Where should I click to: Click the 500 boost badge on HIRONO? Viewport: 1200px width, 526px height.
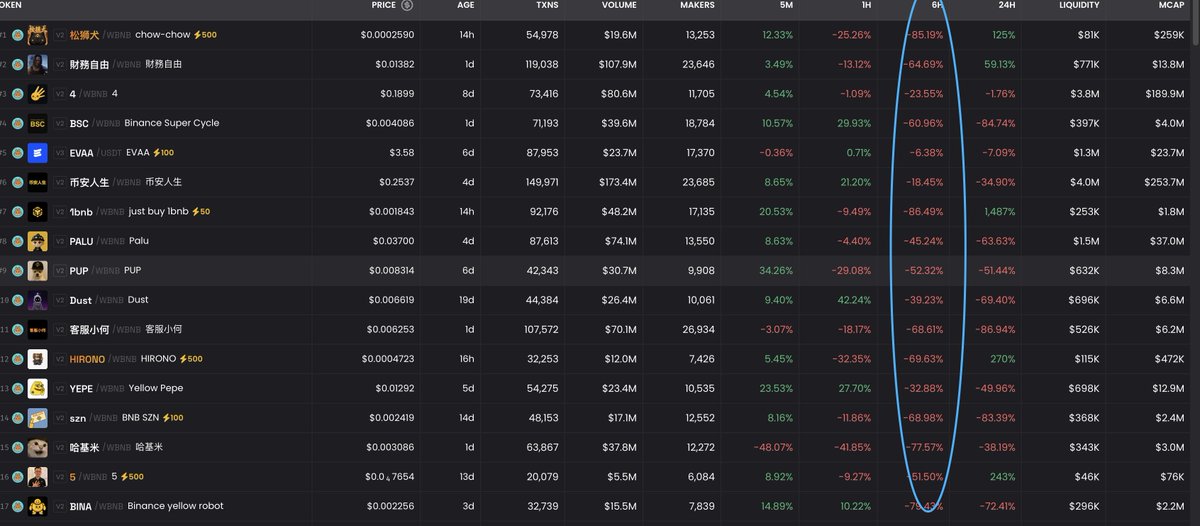click(x=190, y=359)
